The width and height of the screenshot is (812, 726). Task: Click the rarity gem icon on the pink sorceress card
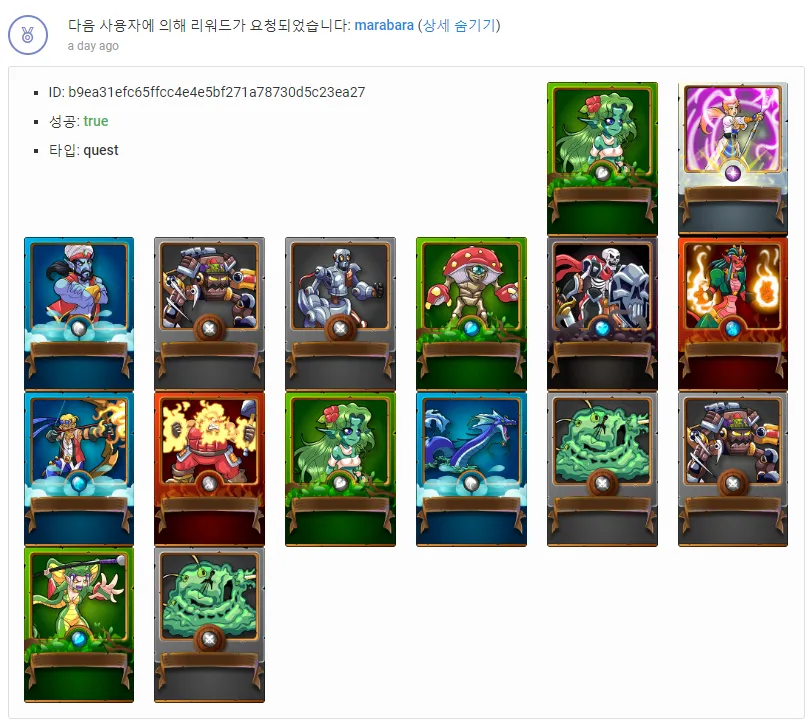coord(733,173)
